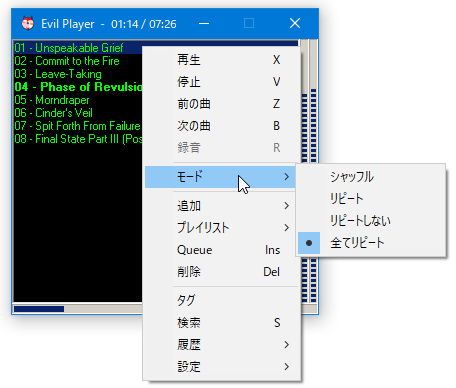Select リピートしない (no repeat) mode

(371, 221)
